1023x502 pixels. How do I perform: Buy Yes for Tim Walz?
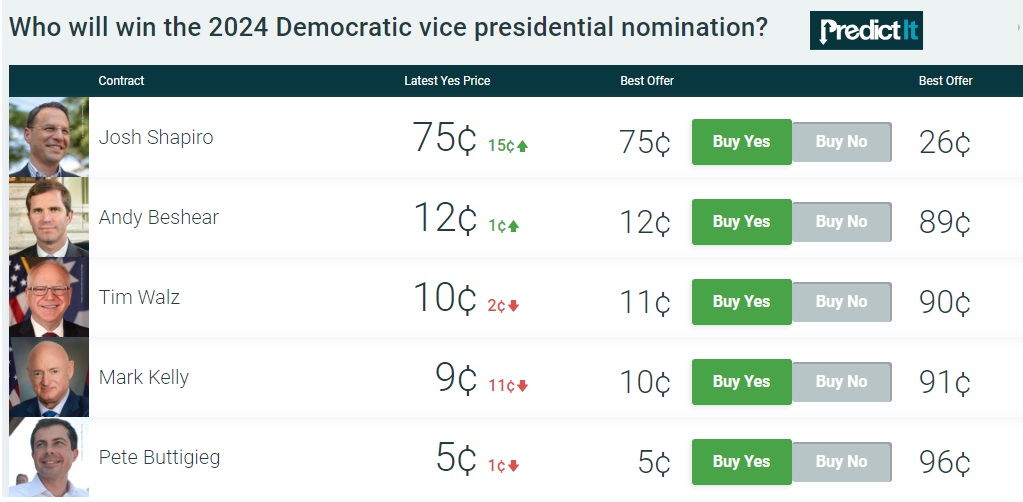coord(741,302)
